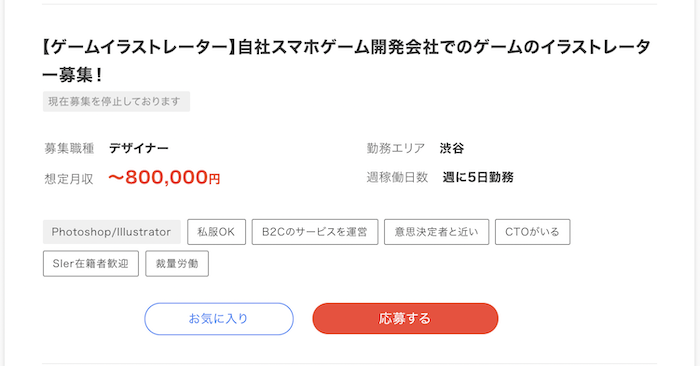Click the お気に入り favorite button
700x366 pixels.
pos(219,319)
